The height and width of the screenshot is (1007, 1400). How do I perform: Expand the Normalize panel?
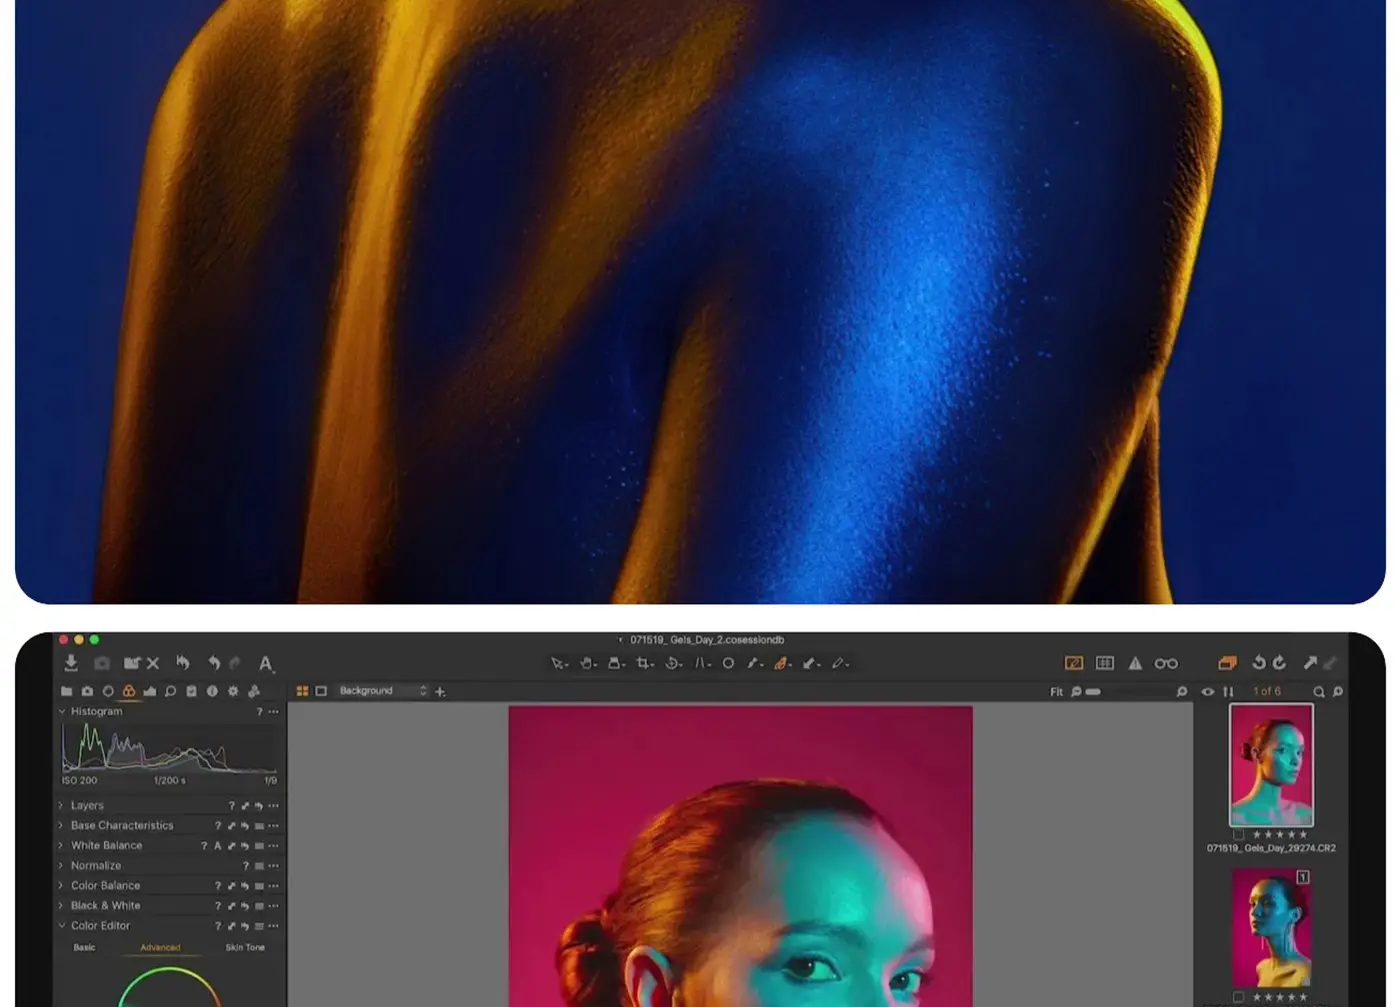(x=61, y=865)
